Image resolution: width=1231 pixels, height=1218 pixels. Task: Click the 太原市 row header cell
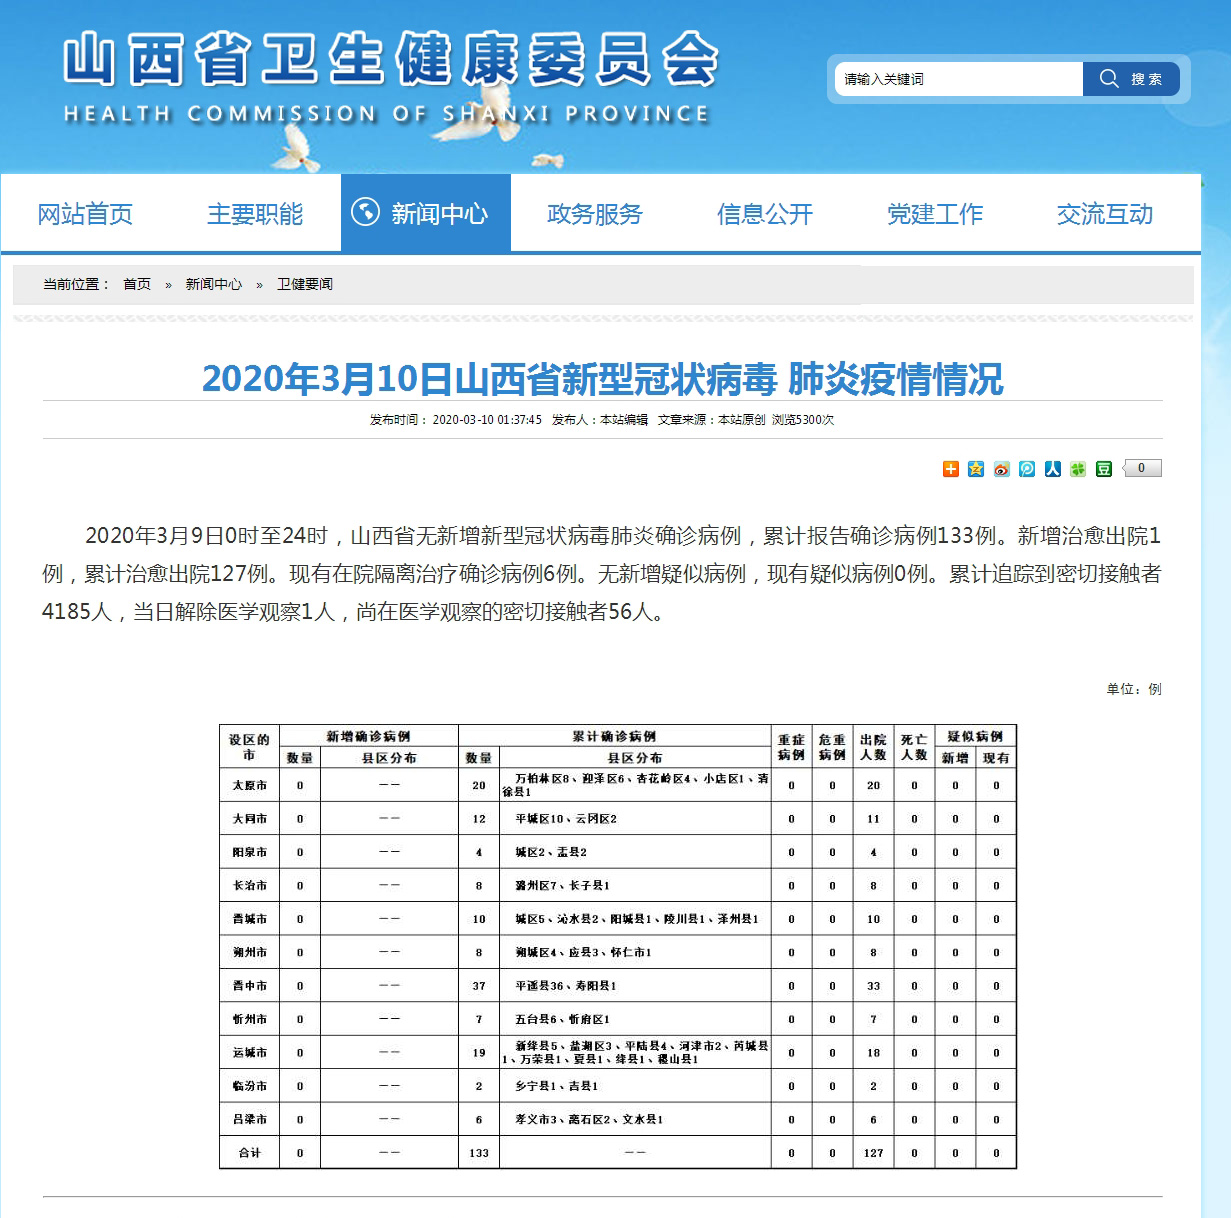pyautogui.click(x=250, y=785)
